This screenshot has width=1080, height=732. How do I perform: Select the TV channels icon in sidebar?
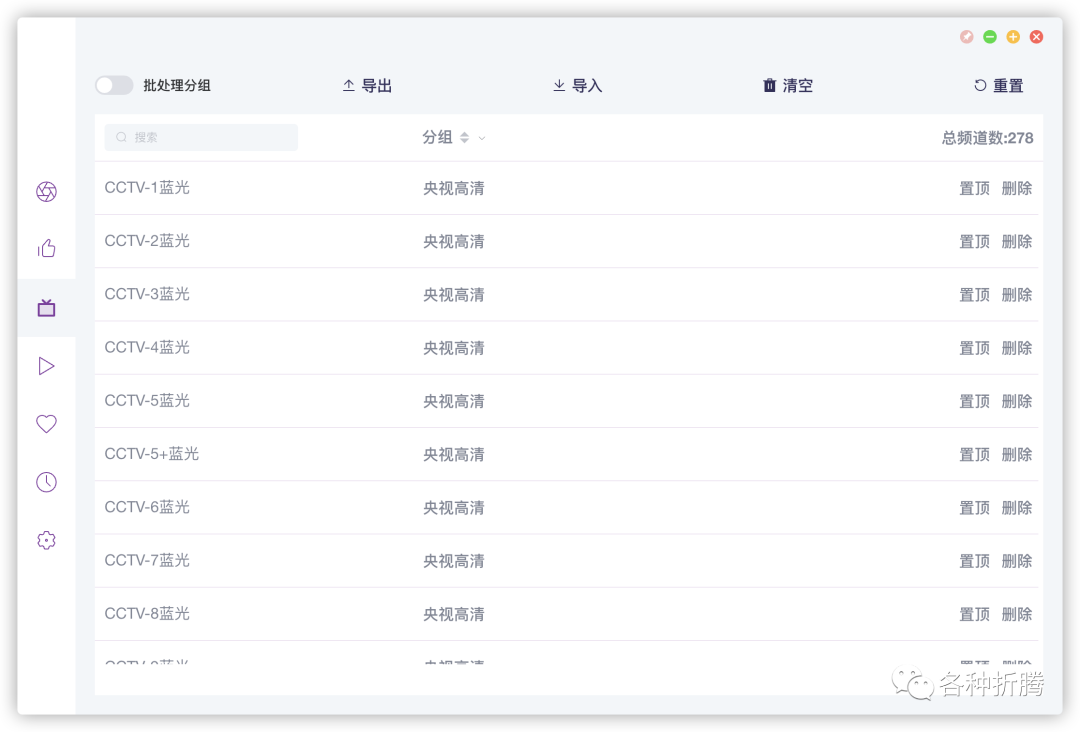(x=46, y=307)
